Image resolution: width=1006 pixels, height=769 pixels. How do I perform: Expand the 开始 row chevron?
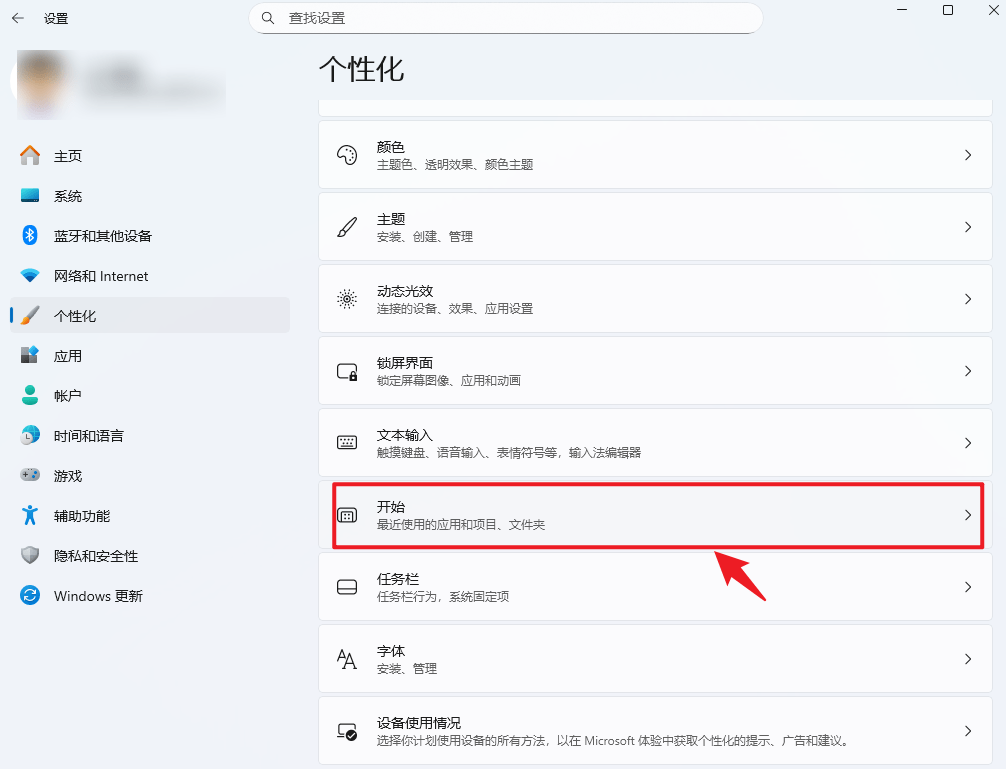click(x=967, y=515)
